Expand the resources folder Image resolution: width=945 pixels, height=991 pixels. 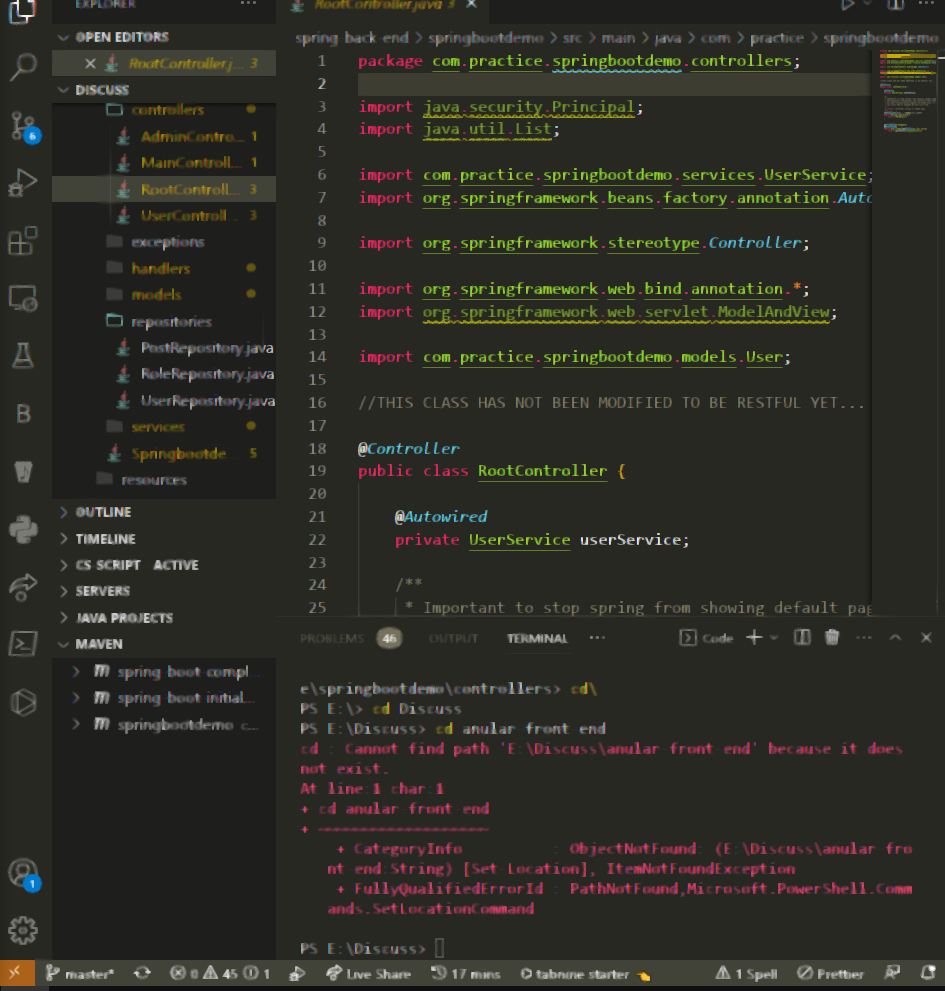point(164,480)
